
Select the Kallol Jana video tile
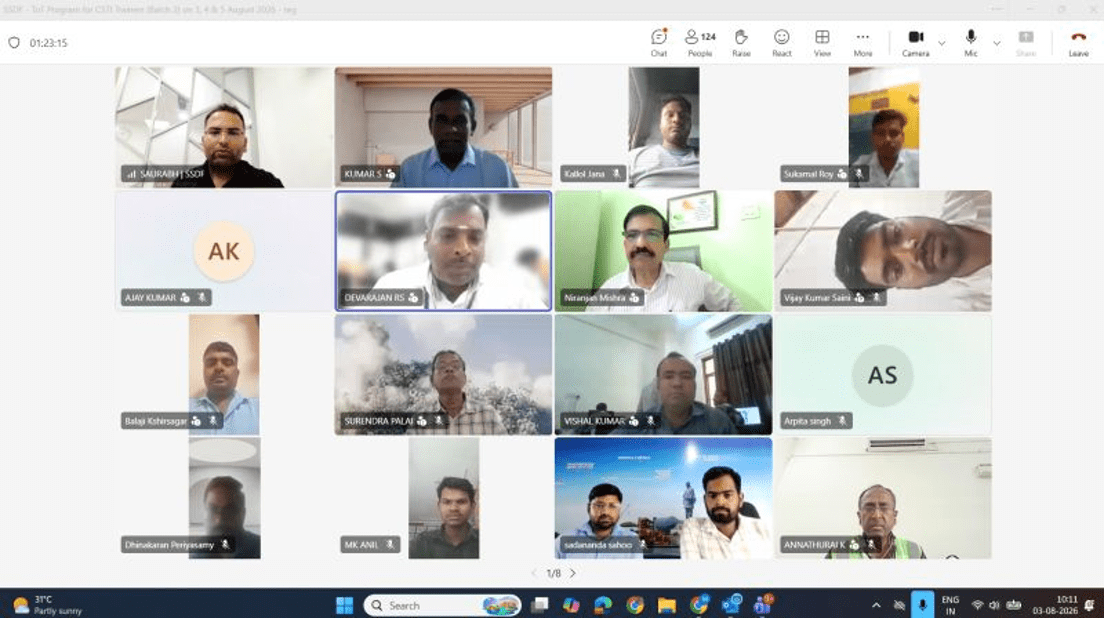coord(663,127)
